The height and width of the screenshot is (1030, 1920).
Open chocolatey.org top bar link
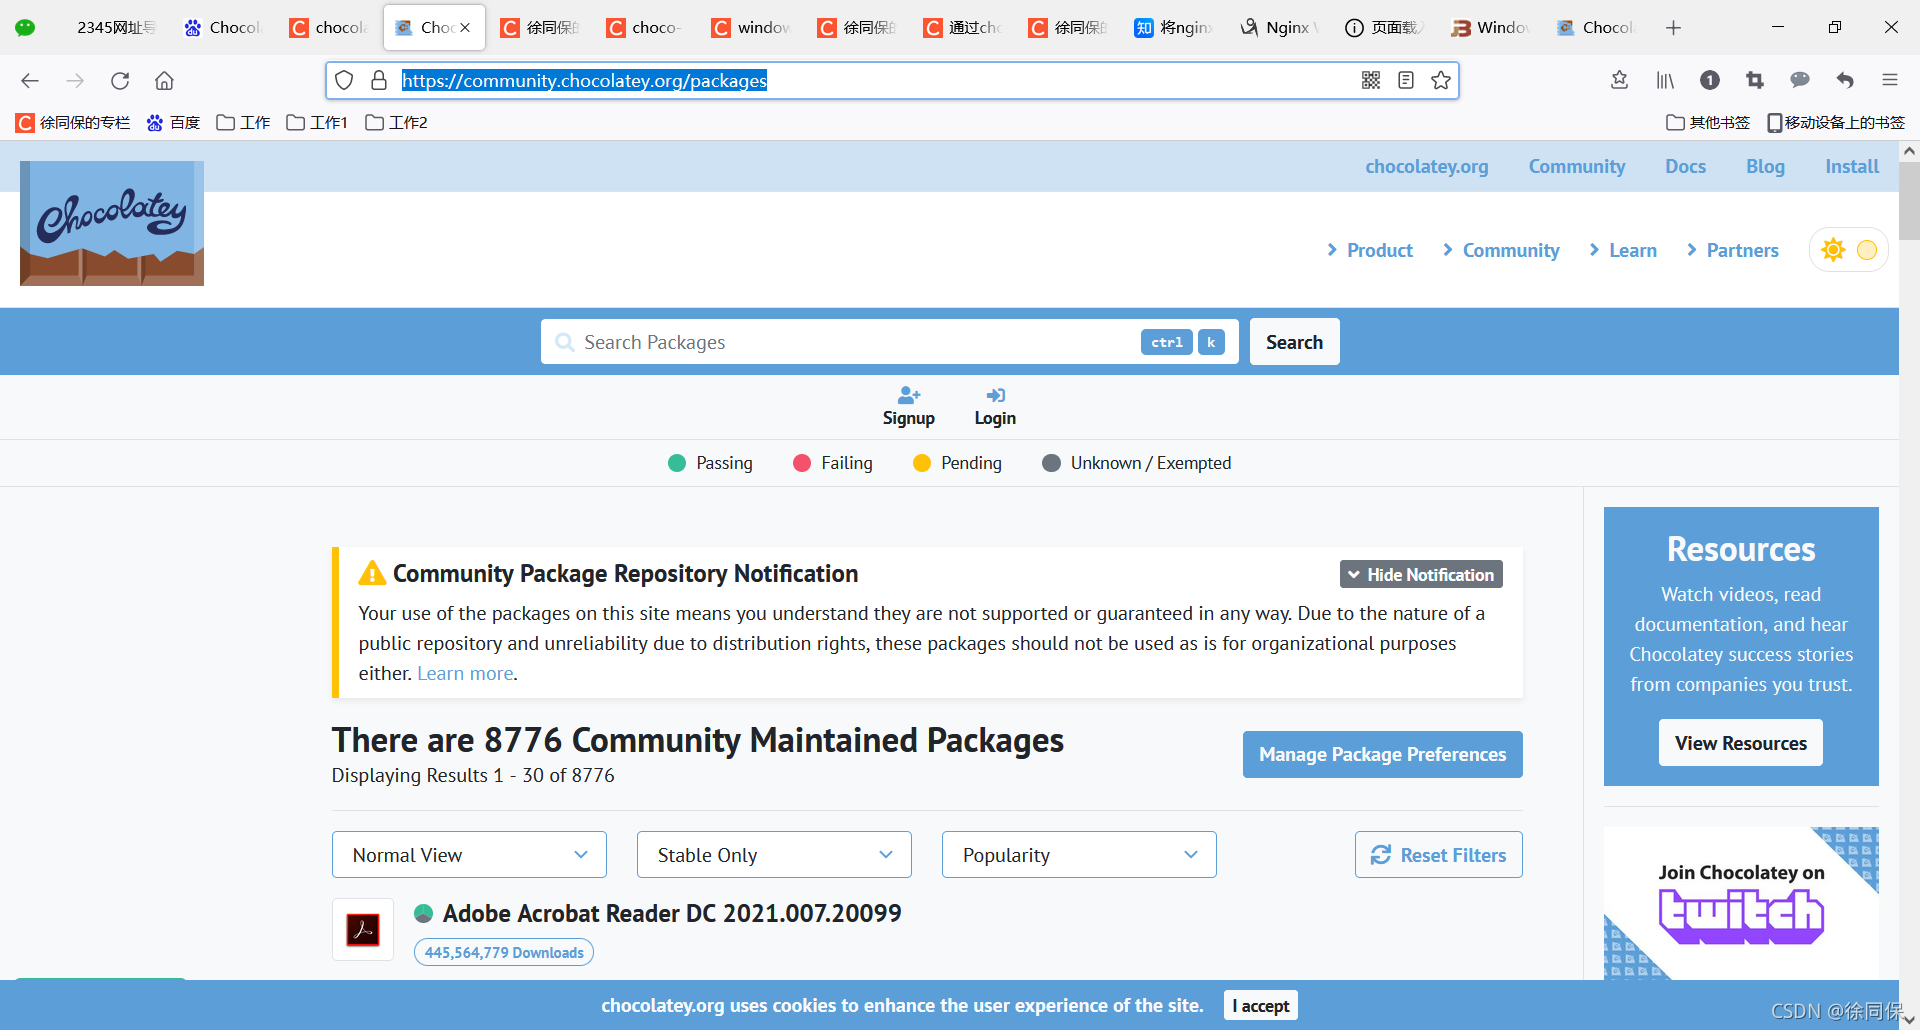pyautogui.click(x=1427, y=167)
